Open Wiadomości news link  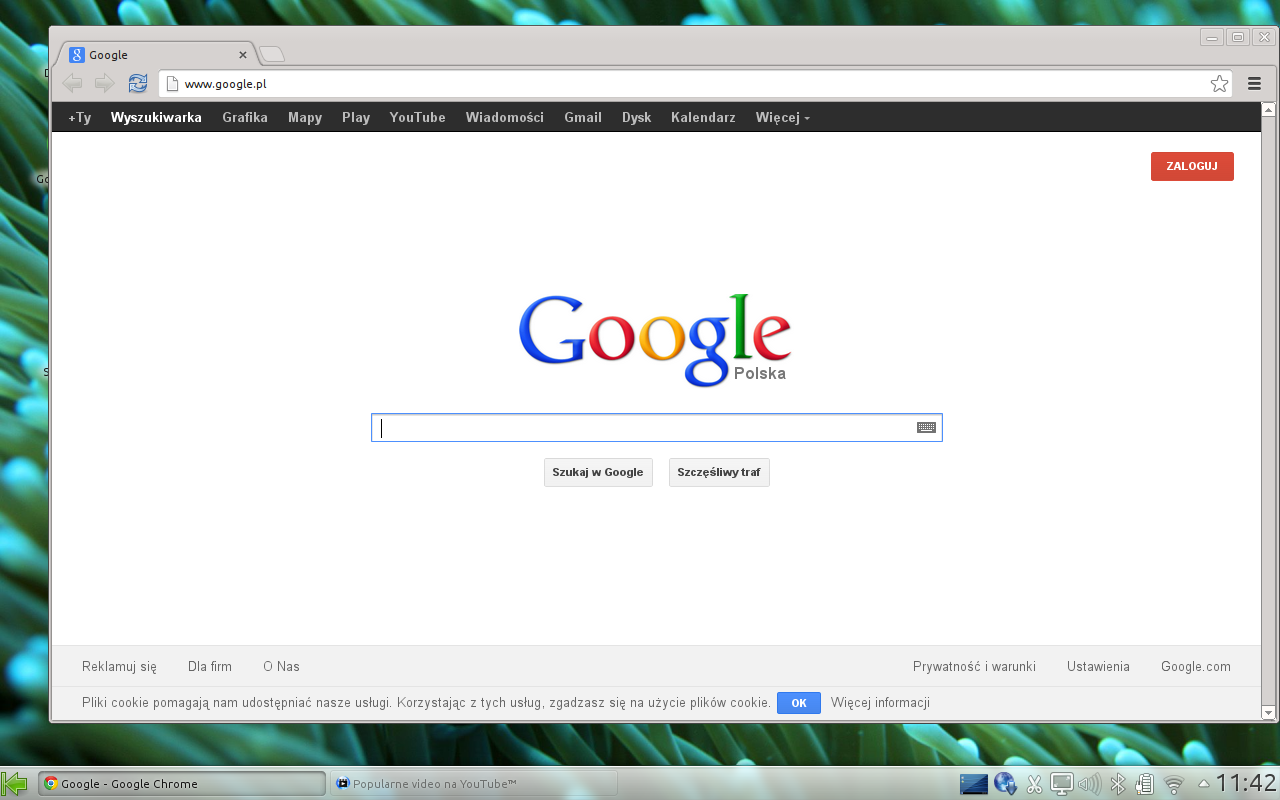pos(505,117)
